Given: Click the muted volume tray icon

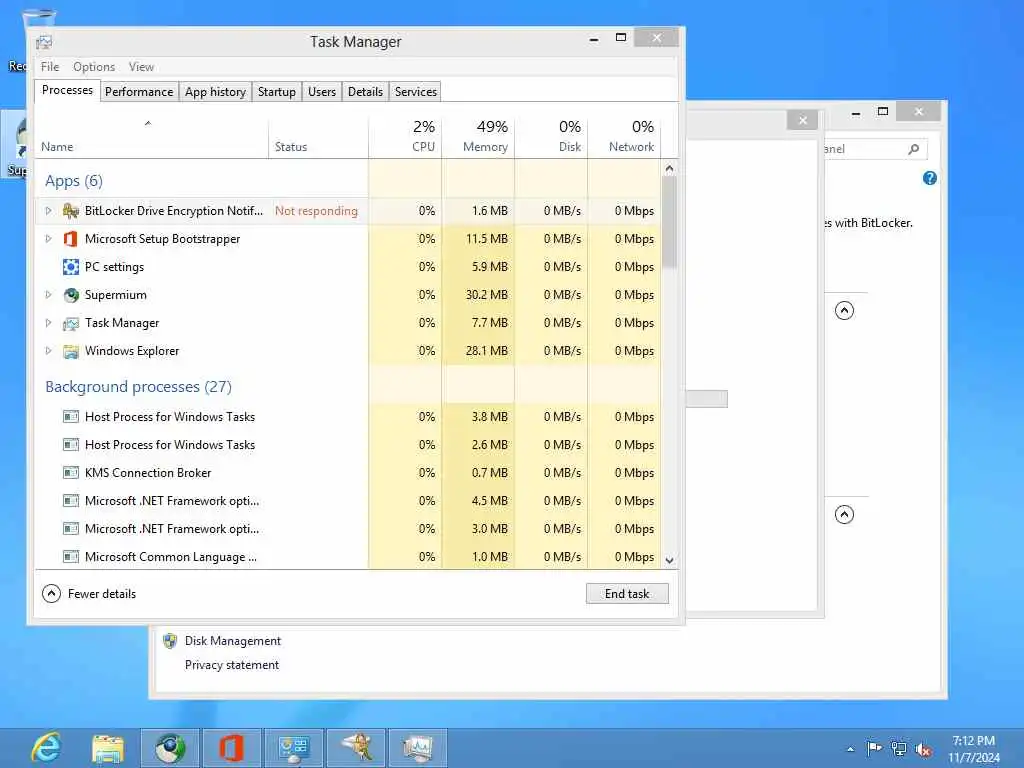Looking at the screenshot, I should coord(923,749).
